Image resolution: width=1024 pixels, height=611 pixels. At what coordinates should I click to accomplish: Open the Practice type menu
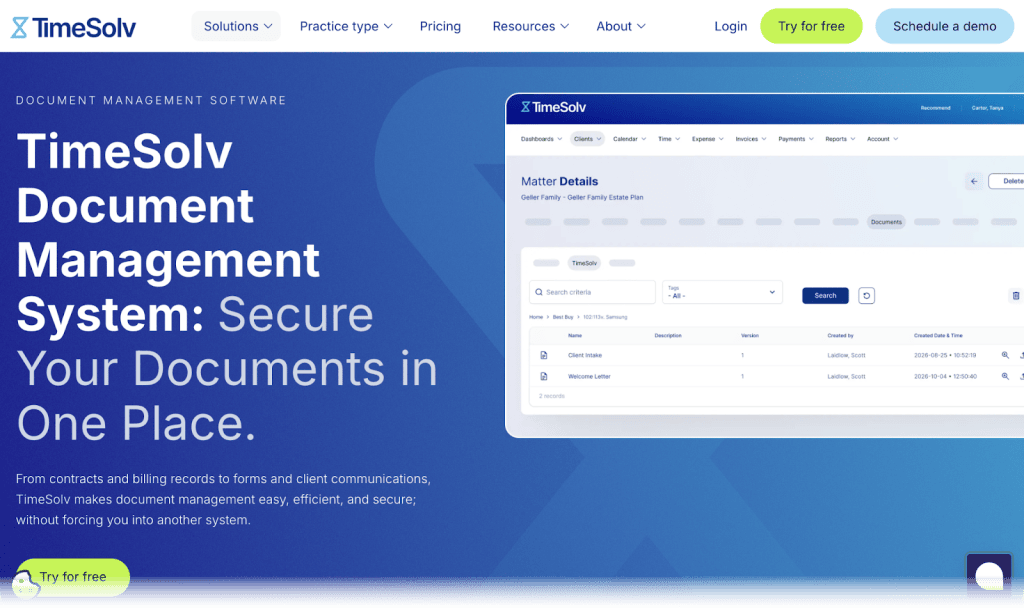tap(345, 26)
